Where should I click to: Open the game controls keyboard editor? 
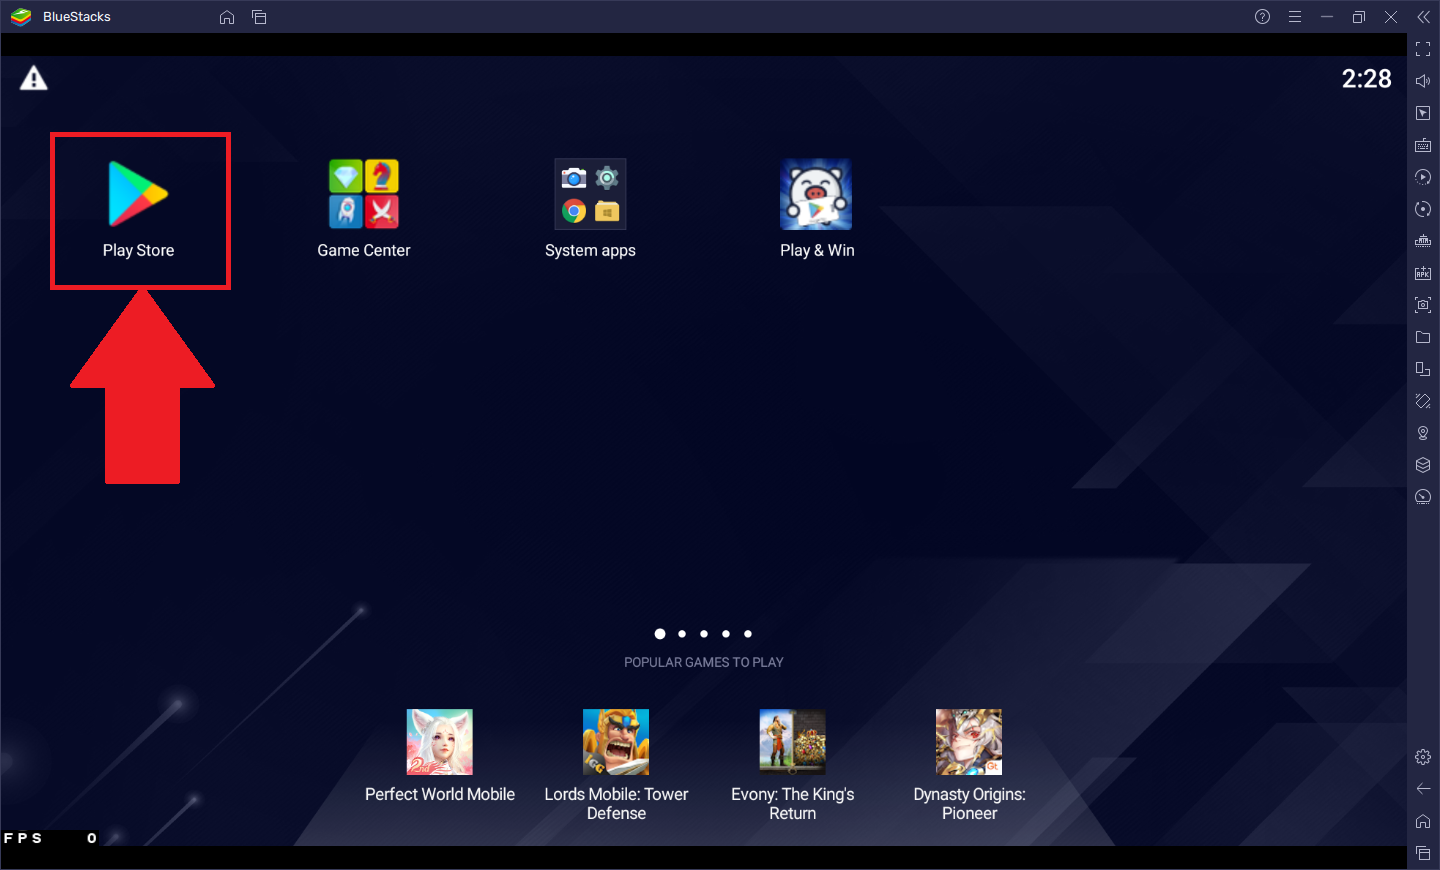point(1423,145)
